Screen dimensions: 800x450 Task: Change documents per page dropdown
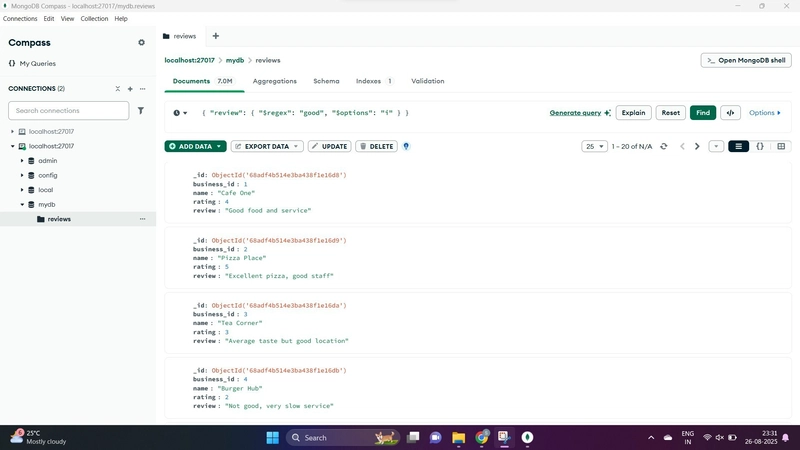tap(594, 146)
